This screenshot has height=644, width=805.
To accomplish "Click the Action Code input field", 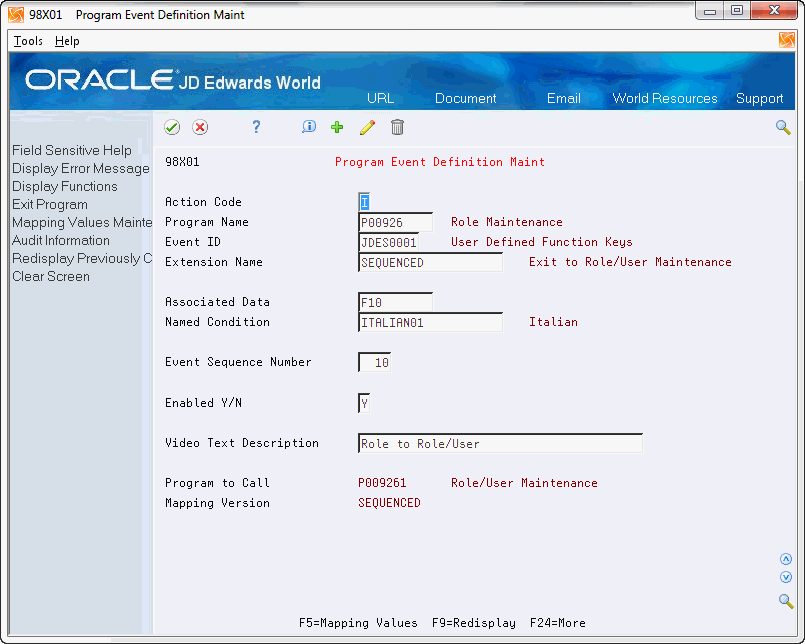I will (x=364, y=202).
